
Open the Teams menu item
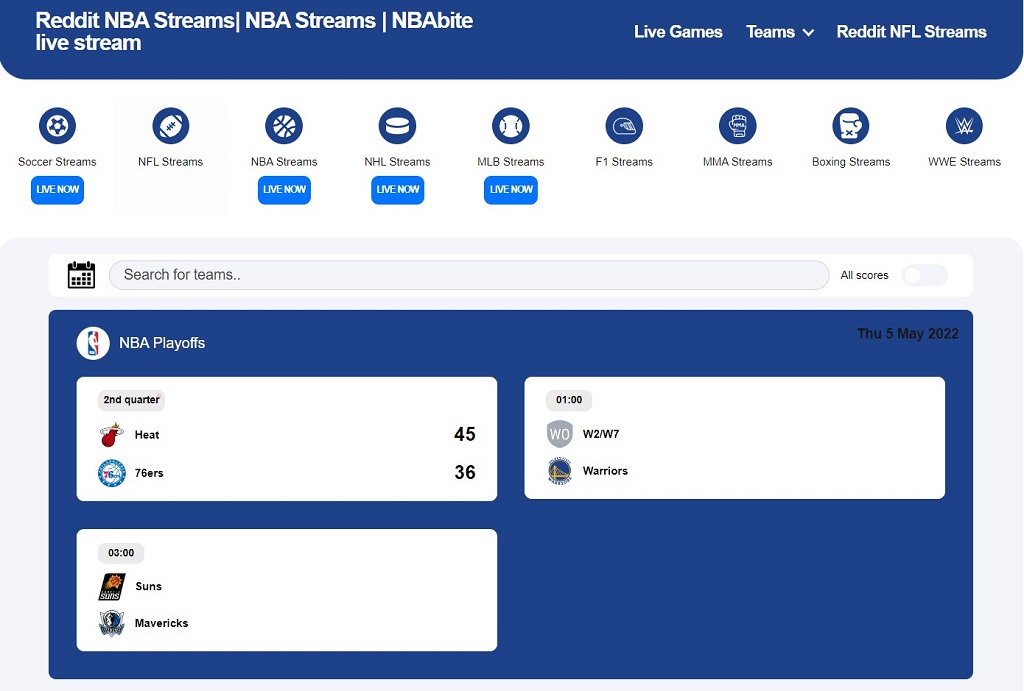coord(771,32)
